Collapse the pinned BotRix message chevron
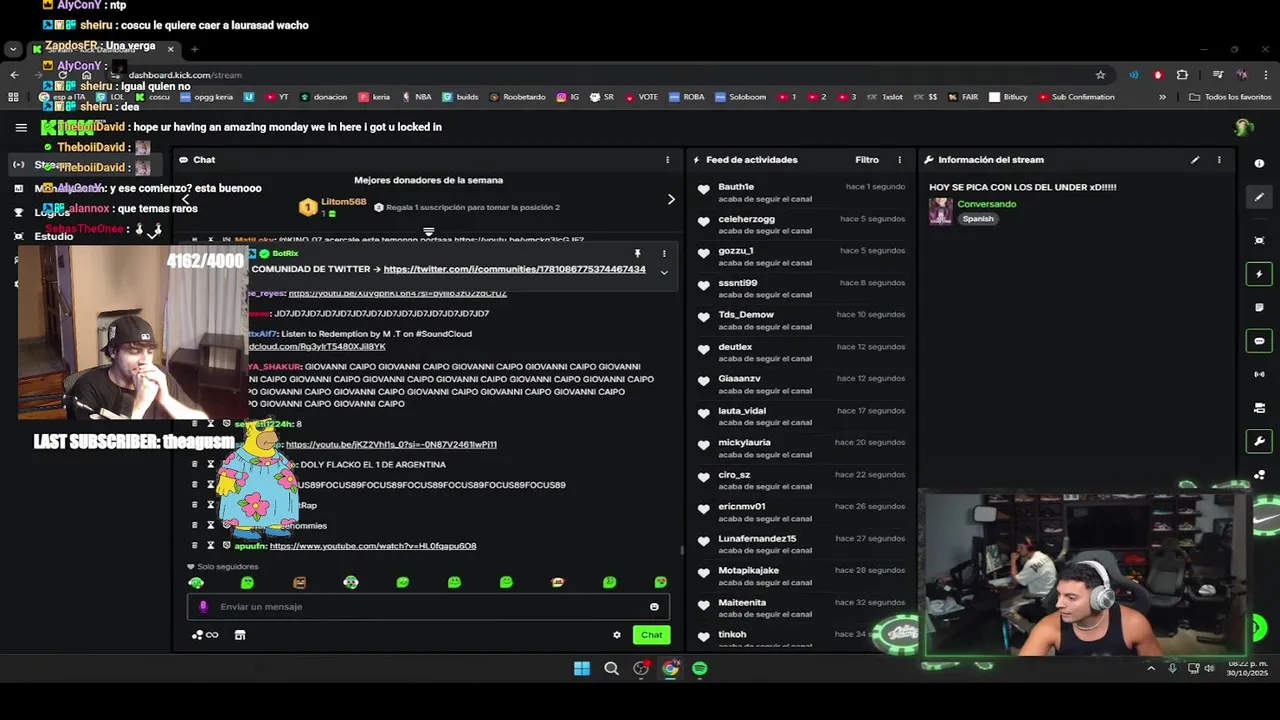 pos(664,272)
